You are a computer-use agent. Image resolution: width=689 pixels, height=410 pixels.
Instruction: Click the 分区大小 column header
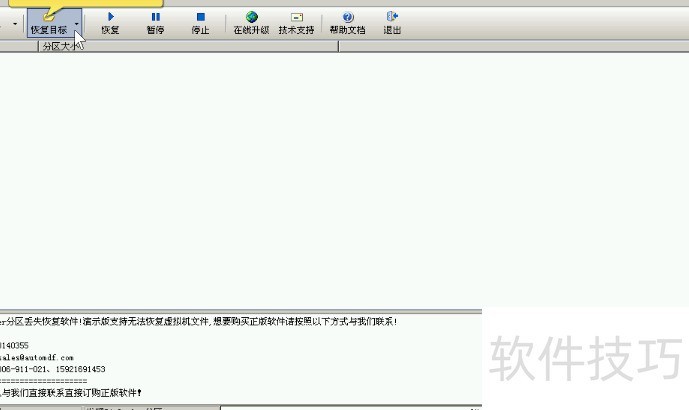(60, 46)
